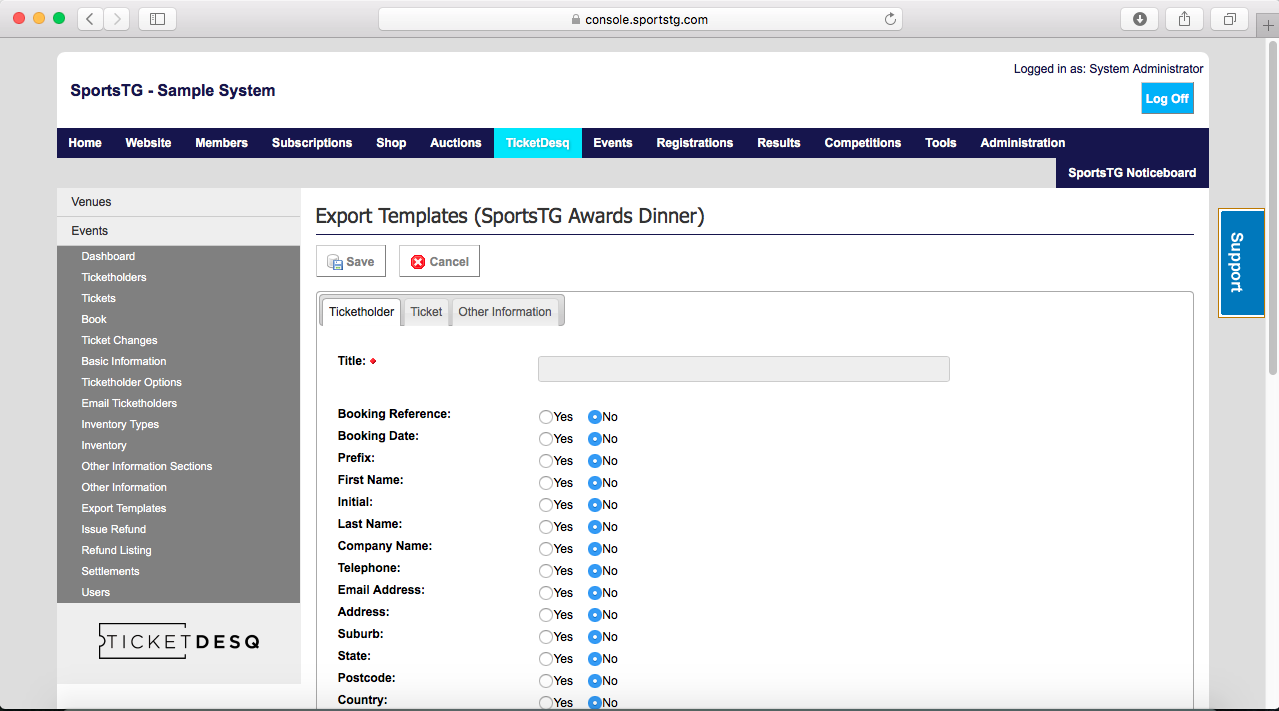The height and width of the screenshot is (711, 1279).
Task: Collapse the Events sidebar section
Action: pos(179,231)
